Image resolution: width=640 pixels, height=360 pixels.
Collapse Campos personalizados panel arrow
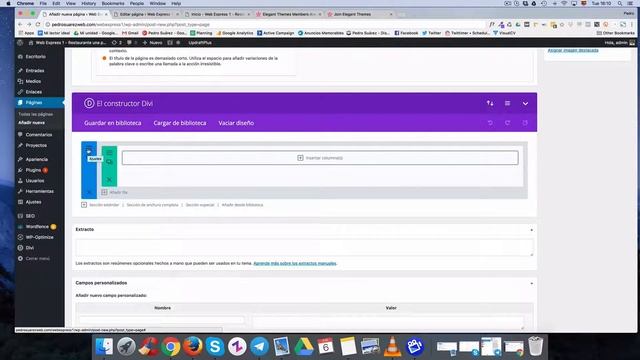pyautogui.click(x=531, y=283)
